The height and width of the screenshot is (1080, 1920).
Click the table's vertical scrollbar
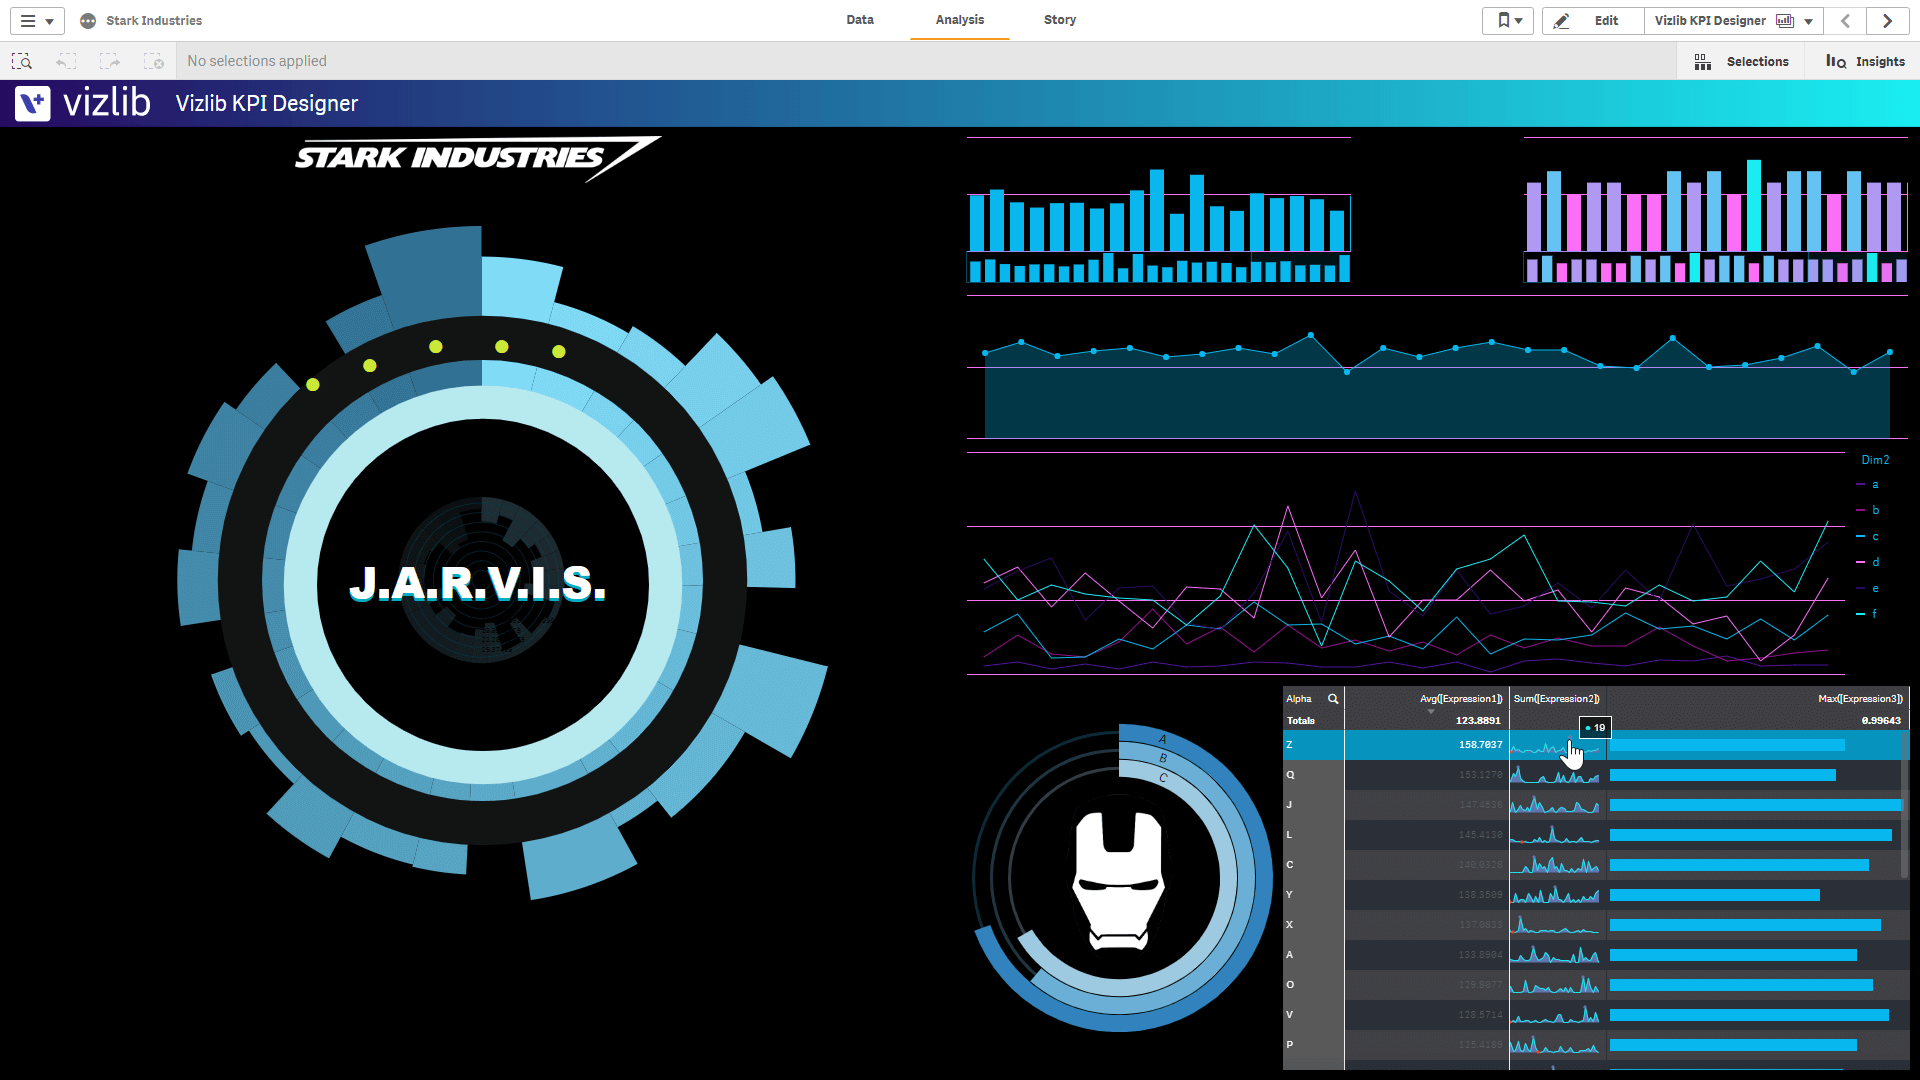(1905, 805)
